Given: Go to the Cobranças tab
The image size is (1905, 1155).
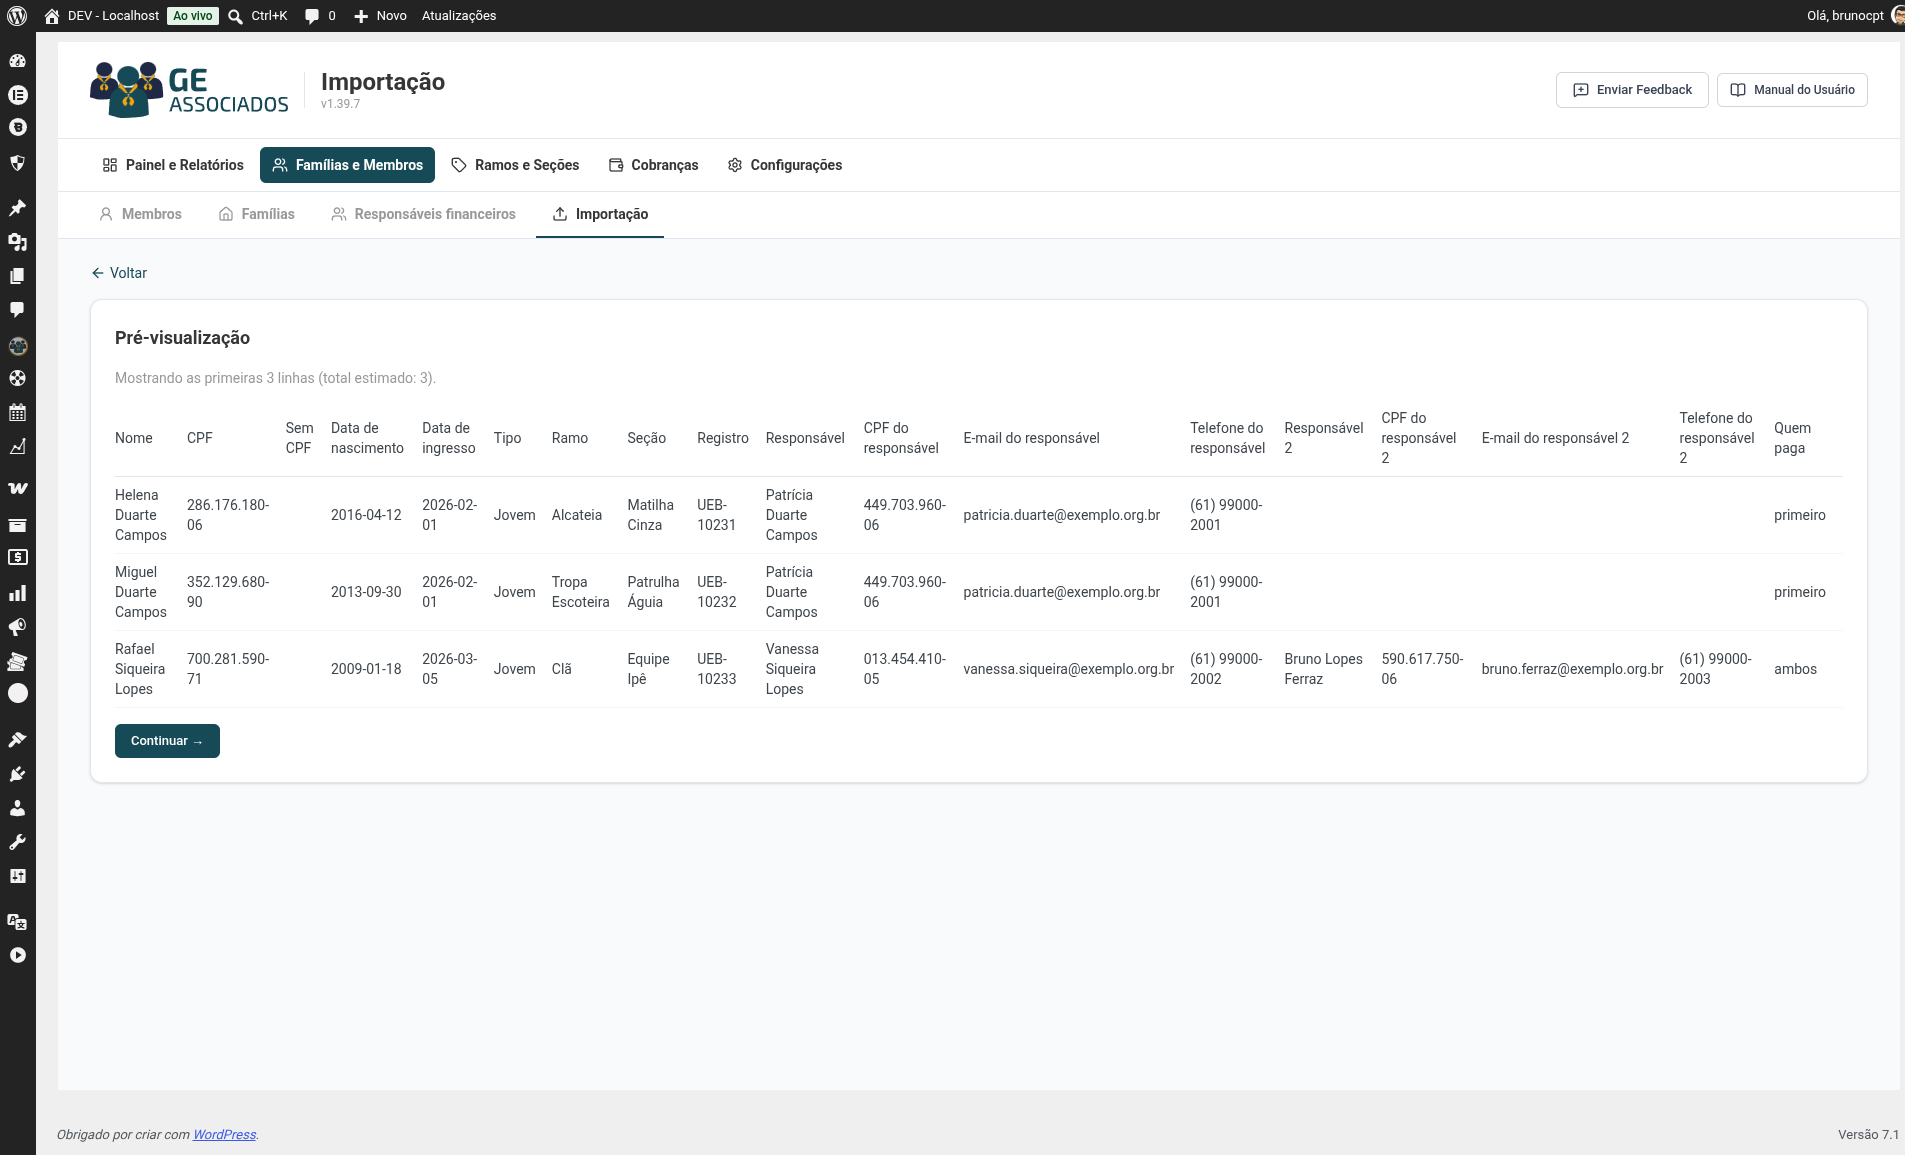Looking at the screenshot, I should tap(654, 165).
